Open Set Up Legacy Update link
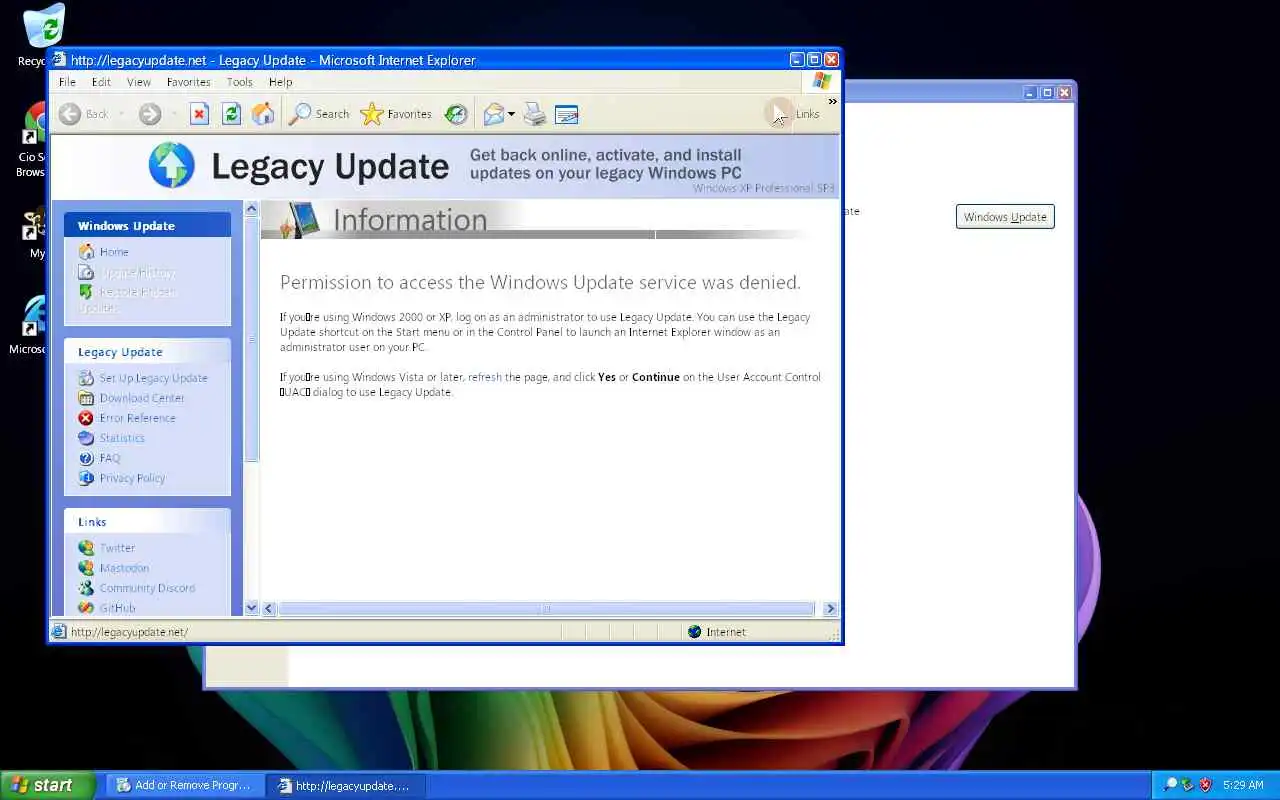The height and width of the screenshot is (800, 1280). [153, 378]
